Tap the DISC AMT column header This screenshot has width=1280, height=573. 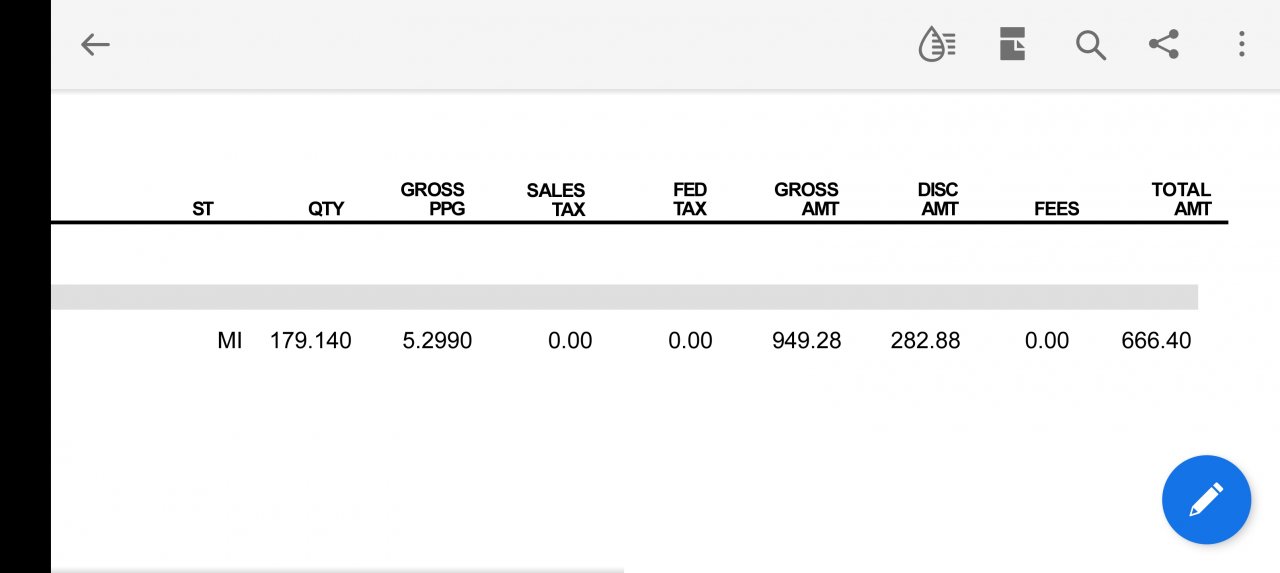938,199
